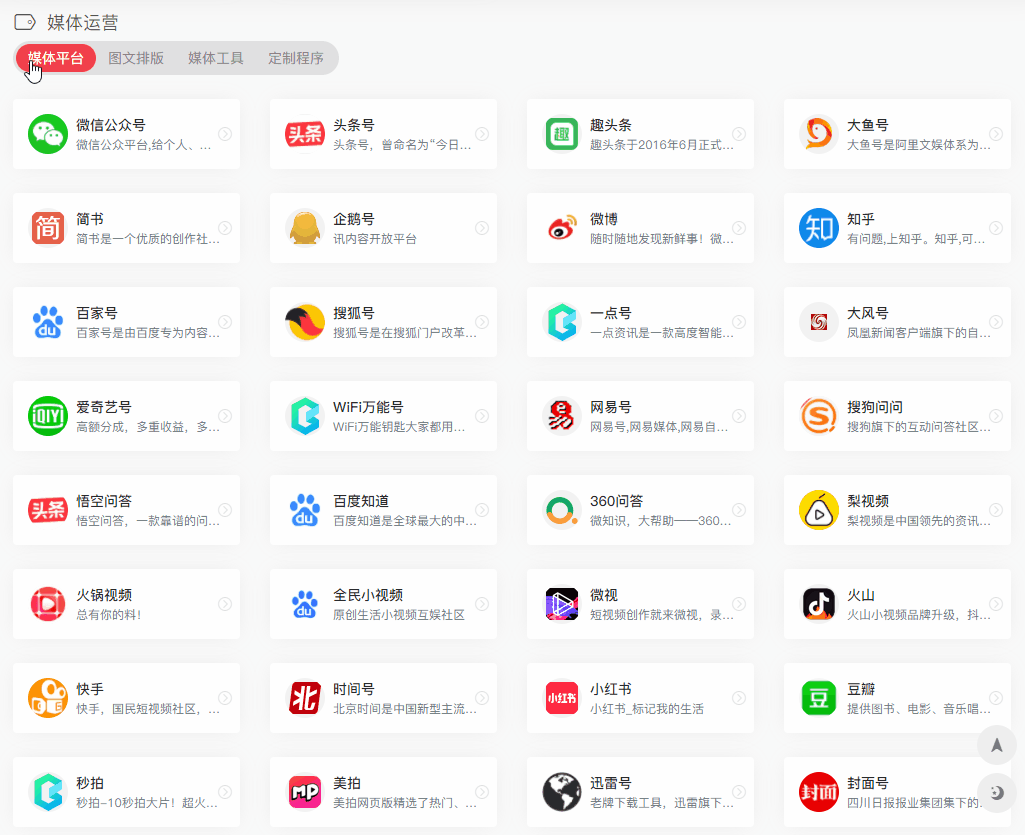Click the 头条号 red logo icon
This screenshot has width=1025, height=835.
point(305,134)
